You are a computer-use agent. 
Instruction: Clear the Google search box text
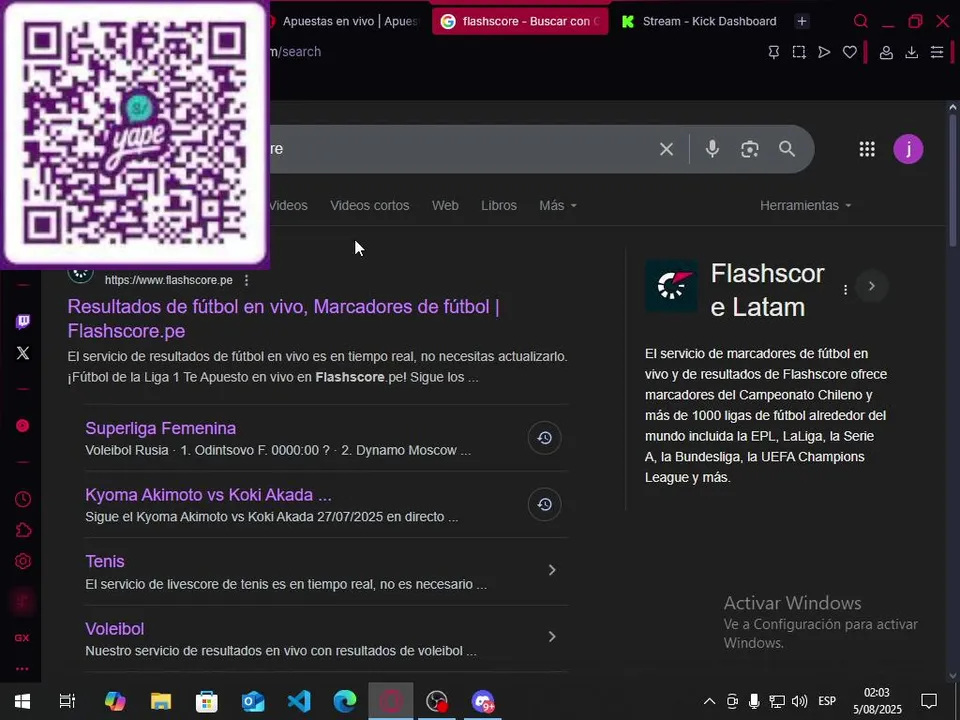coord(667,149)
